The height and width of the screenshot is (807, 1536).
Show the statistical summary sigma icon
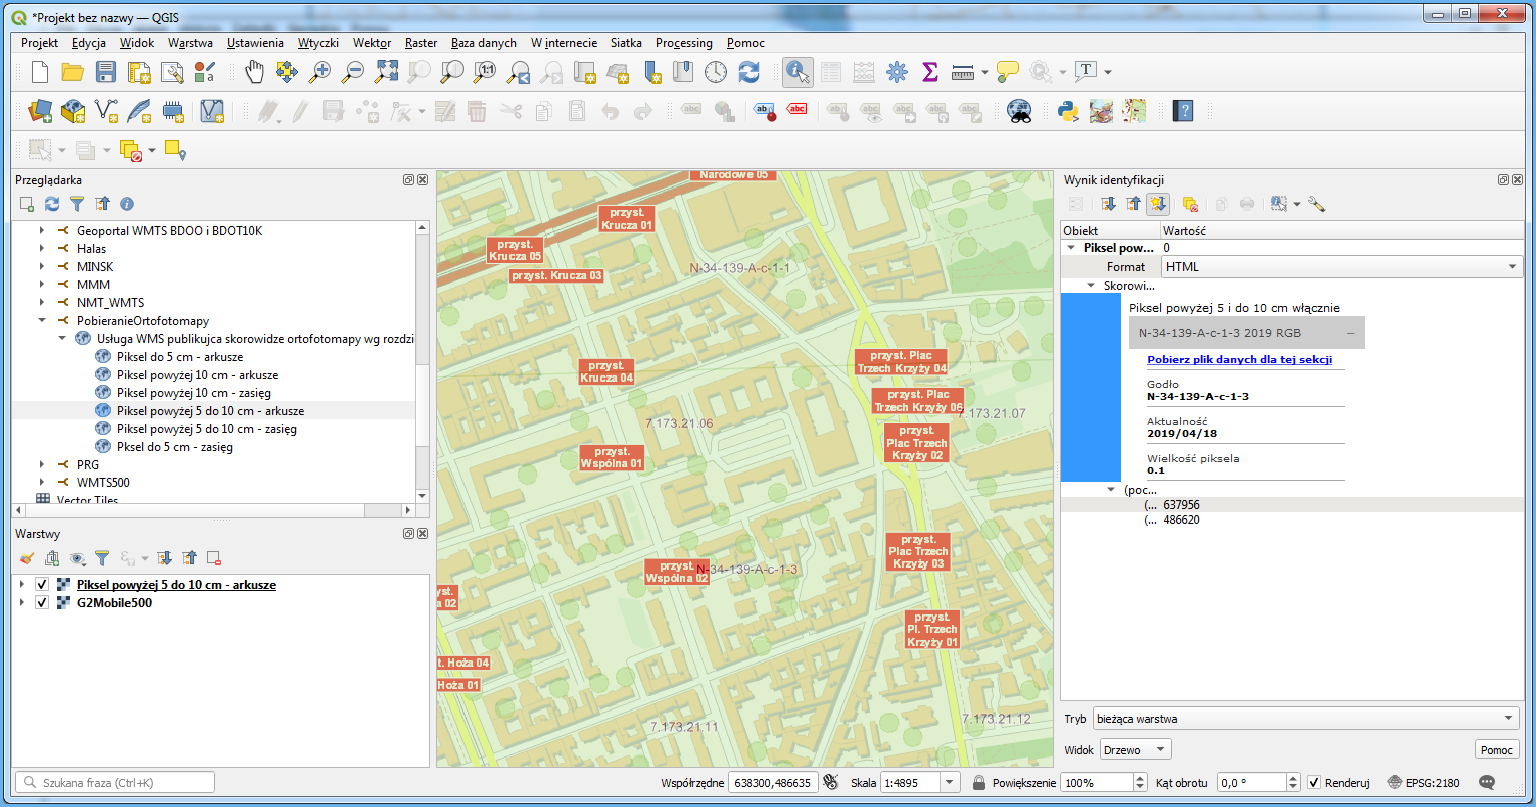click(x=930, y=71)
